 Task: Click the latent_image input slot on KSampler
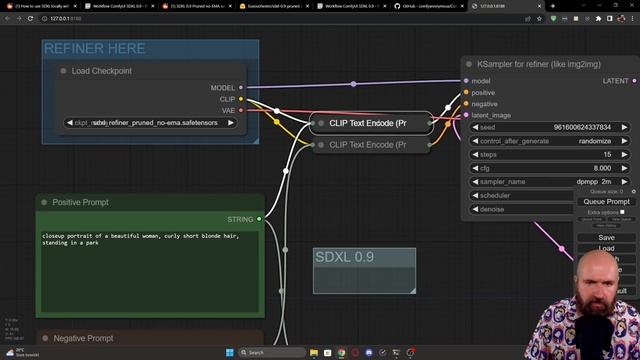point(466,115)
